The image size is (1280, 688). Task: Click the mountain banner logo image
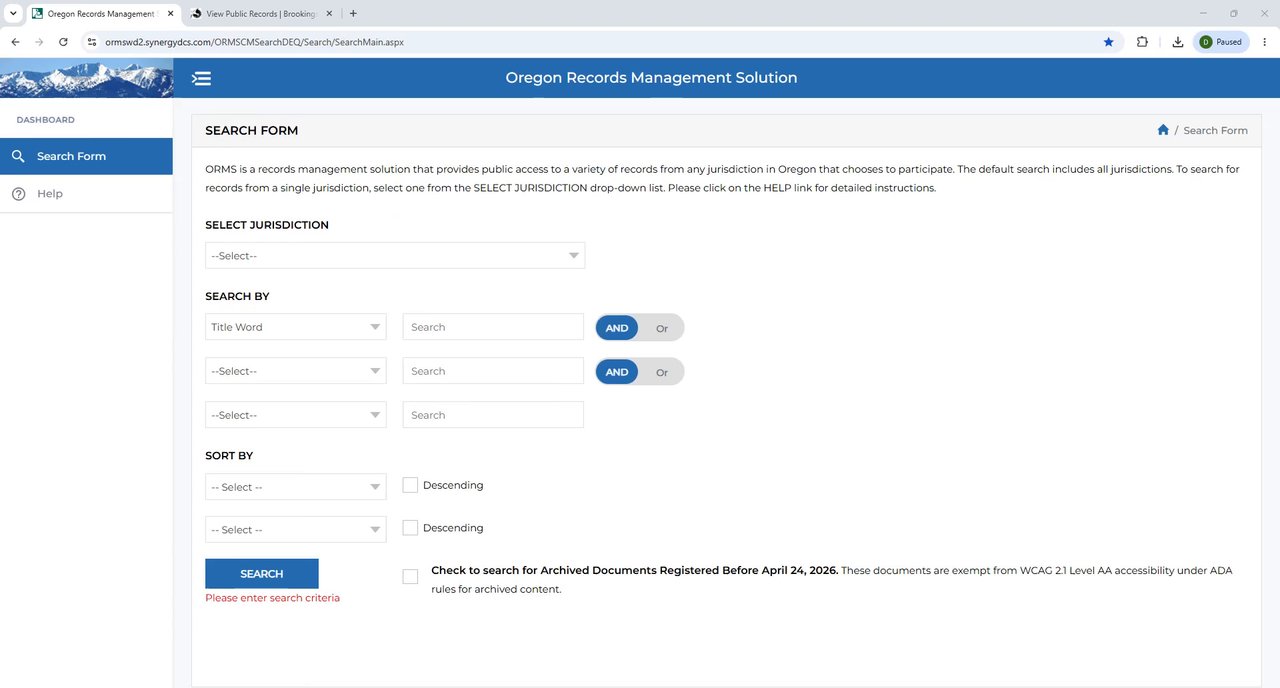pyautogui.click(x=86, y=78)
